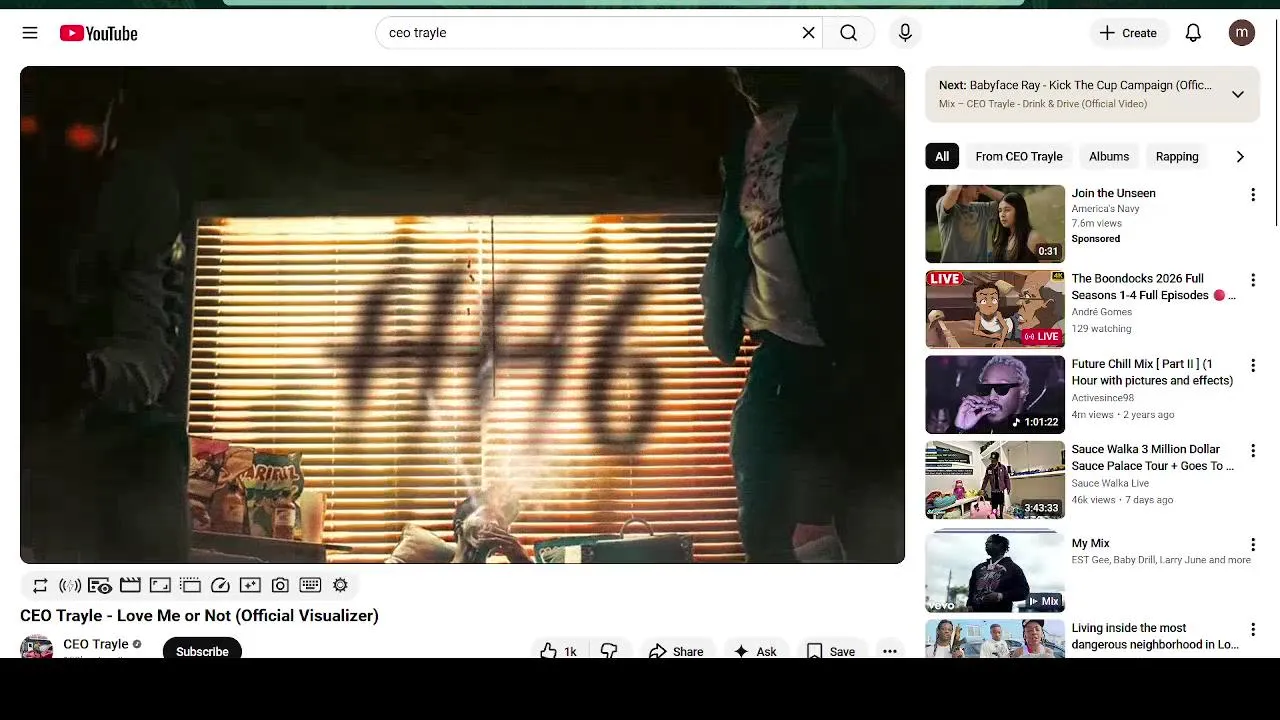1280x720 pixels.
Task: Expand the Next: Babyface Ray mix panel
Action: click(x=1238, y=94)
